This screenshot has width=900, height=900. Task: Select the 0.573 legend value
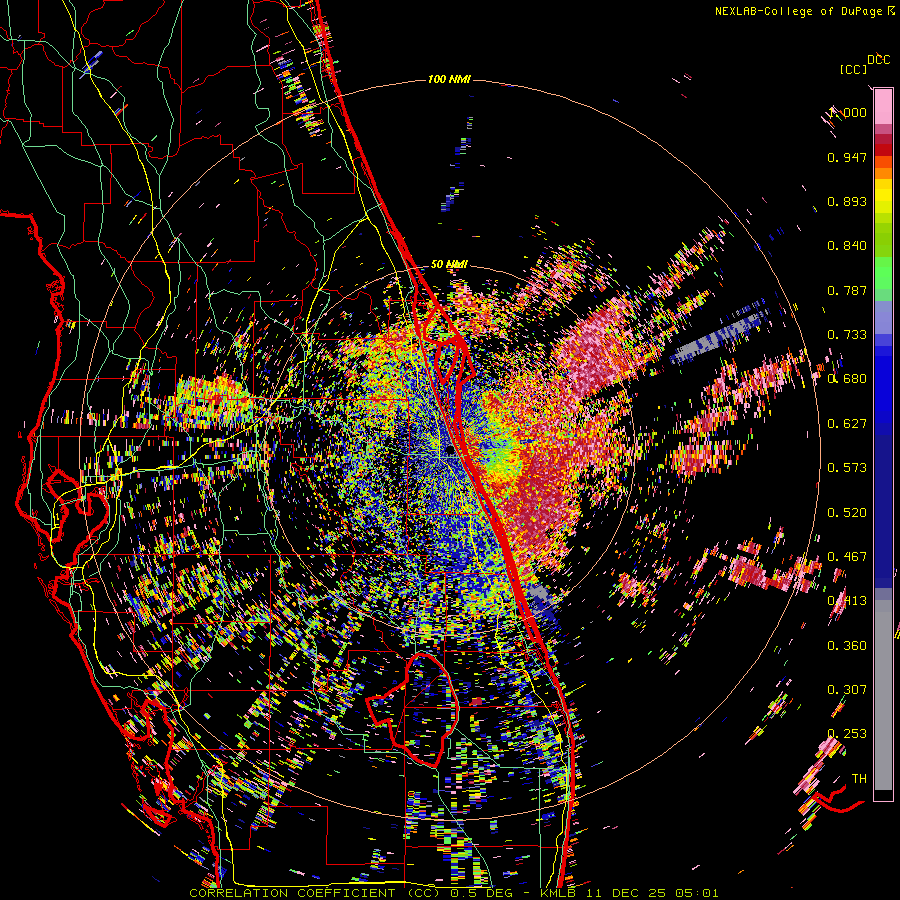coord(847,467)
